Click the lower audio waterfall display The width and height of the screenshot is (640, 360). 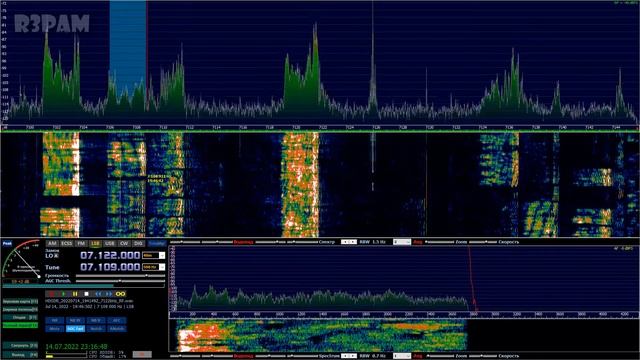(322, 336)
